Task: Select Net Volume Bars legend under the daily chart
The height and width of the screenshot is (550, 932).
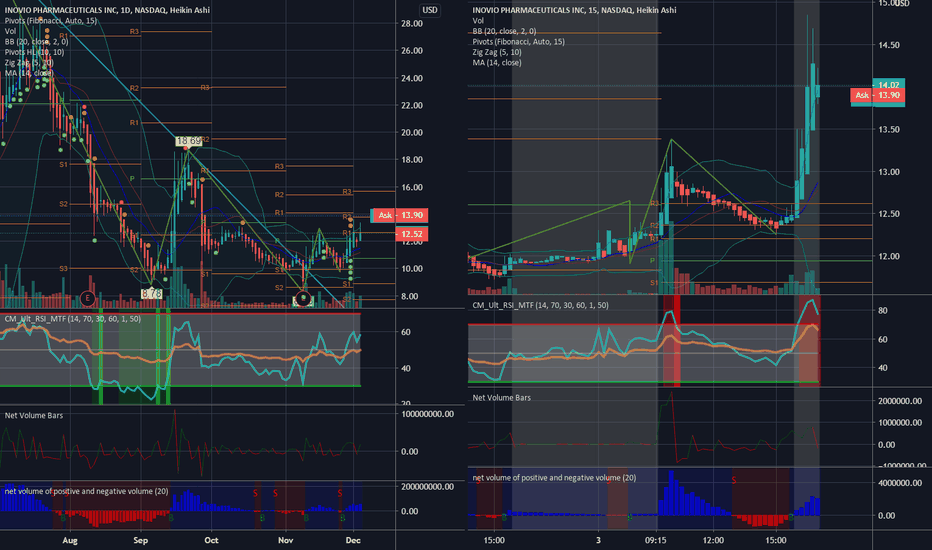Action: pyautogui.click(x=34, y=415)
